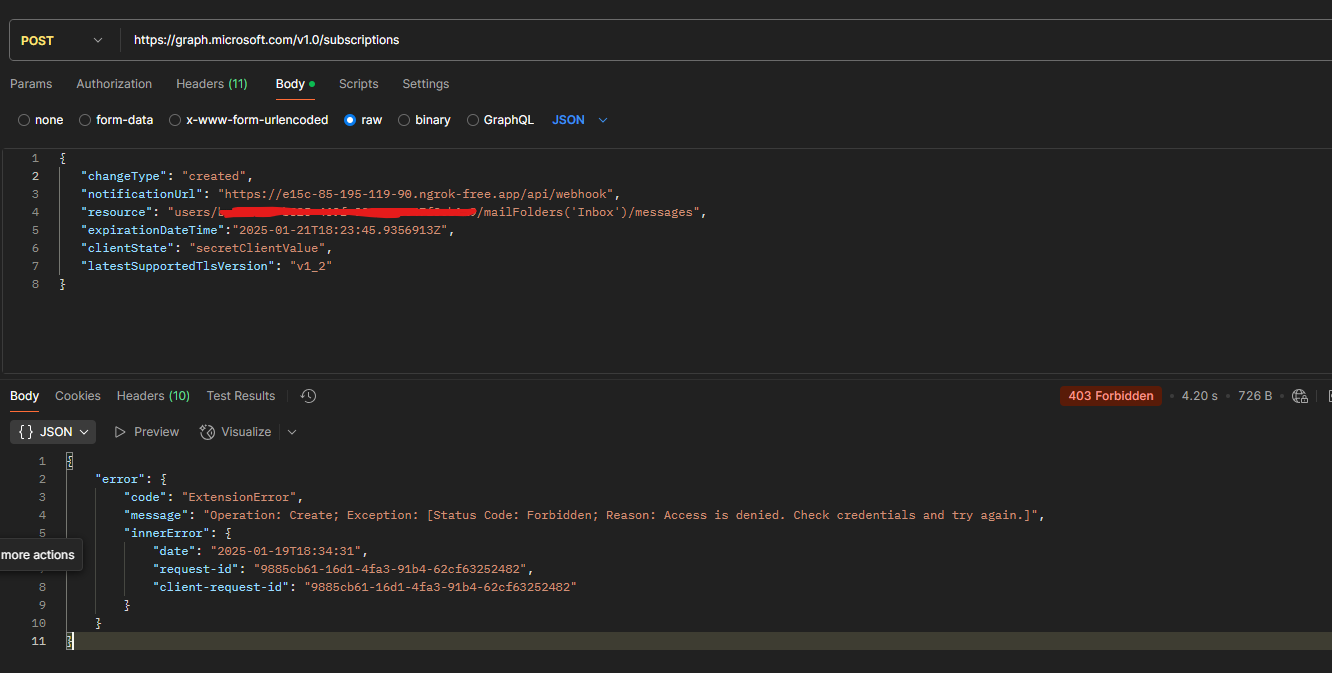Open the response history clock icon
The height and width of the screenshot is (673, 1332).
pos(308,396)
